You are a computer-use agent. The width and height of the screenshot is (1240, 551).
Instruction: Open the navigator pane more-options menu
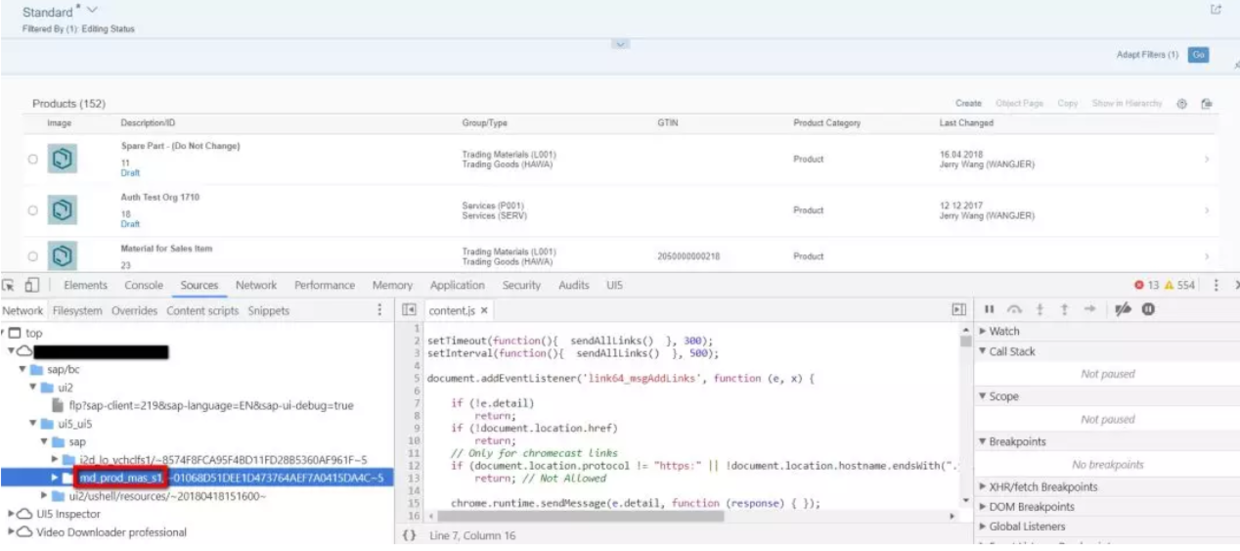tap(379, 310)
